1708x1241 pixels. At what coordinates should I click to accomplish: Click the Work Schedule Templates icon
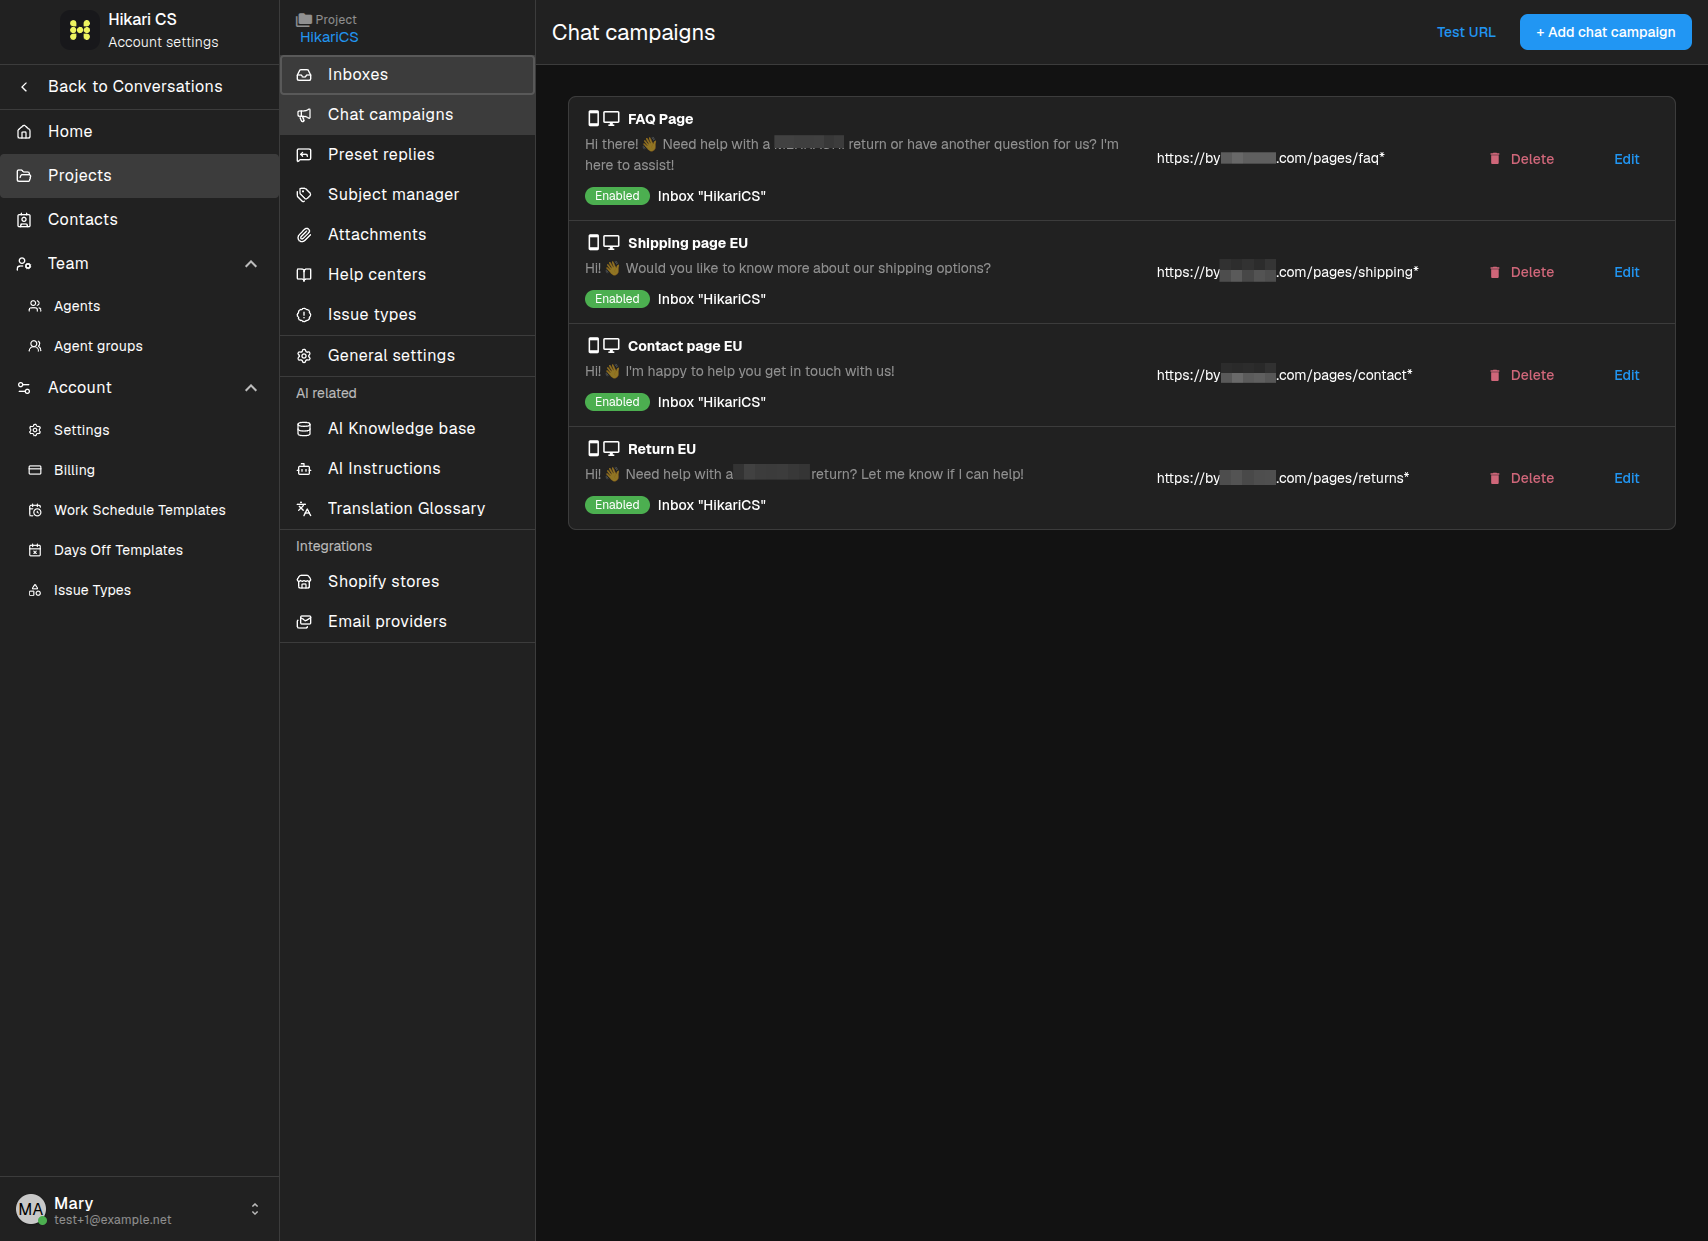(35, 510)
